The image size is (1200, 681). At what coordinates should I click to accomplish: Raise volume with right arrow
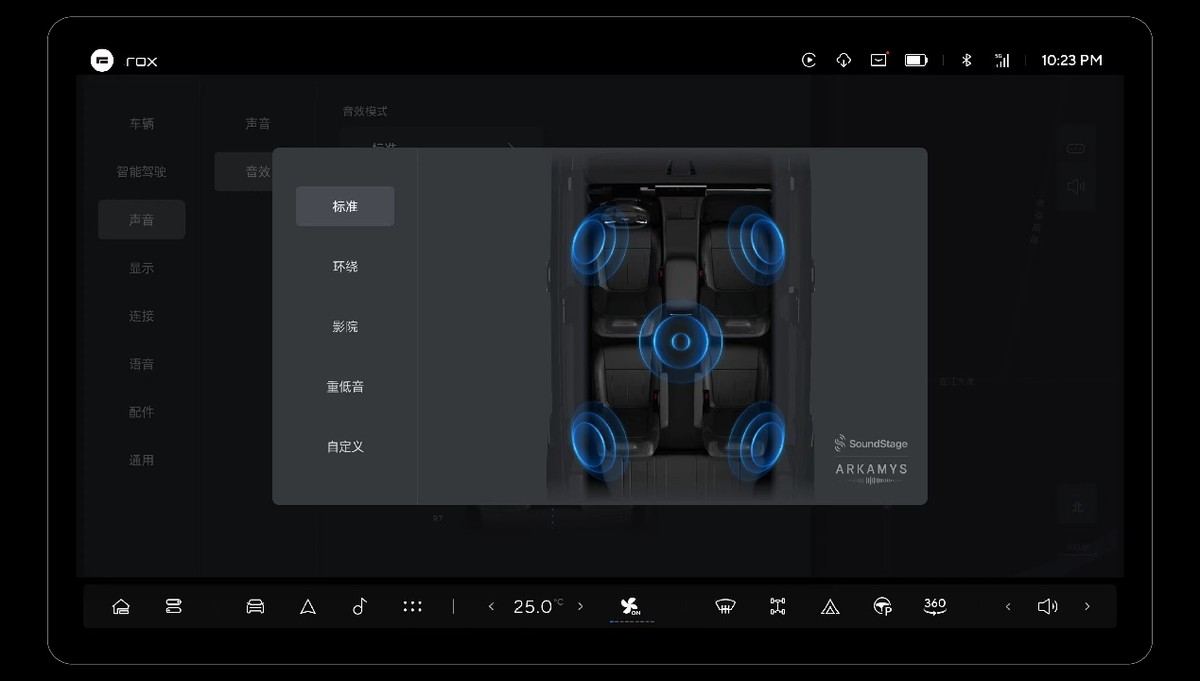(x=1087, y=606)
